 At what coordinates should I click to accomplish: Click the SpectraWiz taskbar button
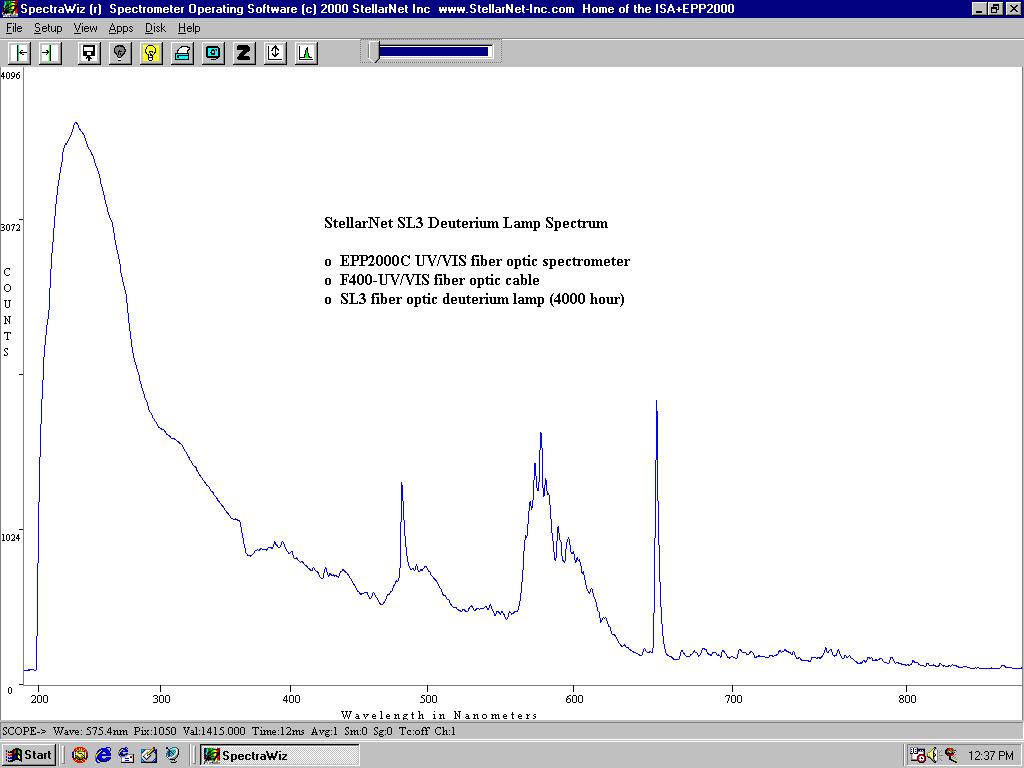[280, 756]
